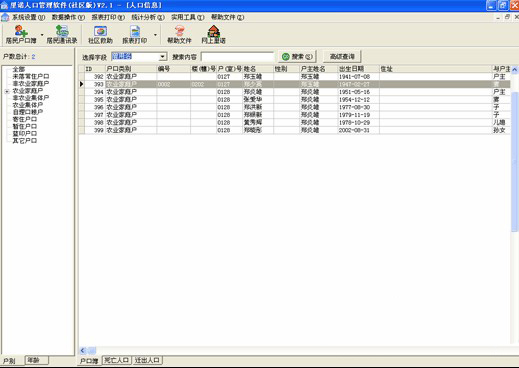Click the 性别 column header
519x368 pixels.
coord(286,69)
